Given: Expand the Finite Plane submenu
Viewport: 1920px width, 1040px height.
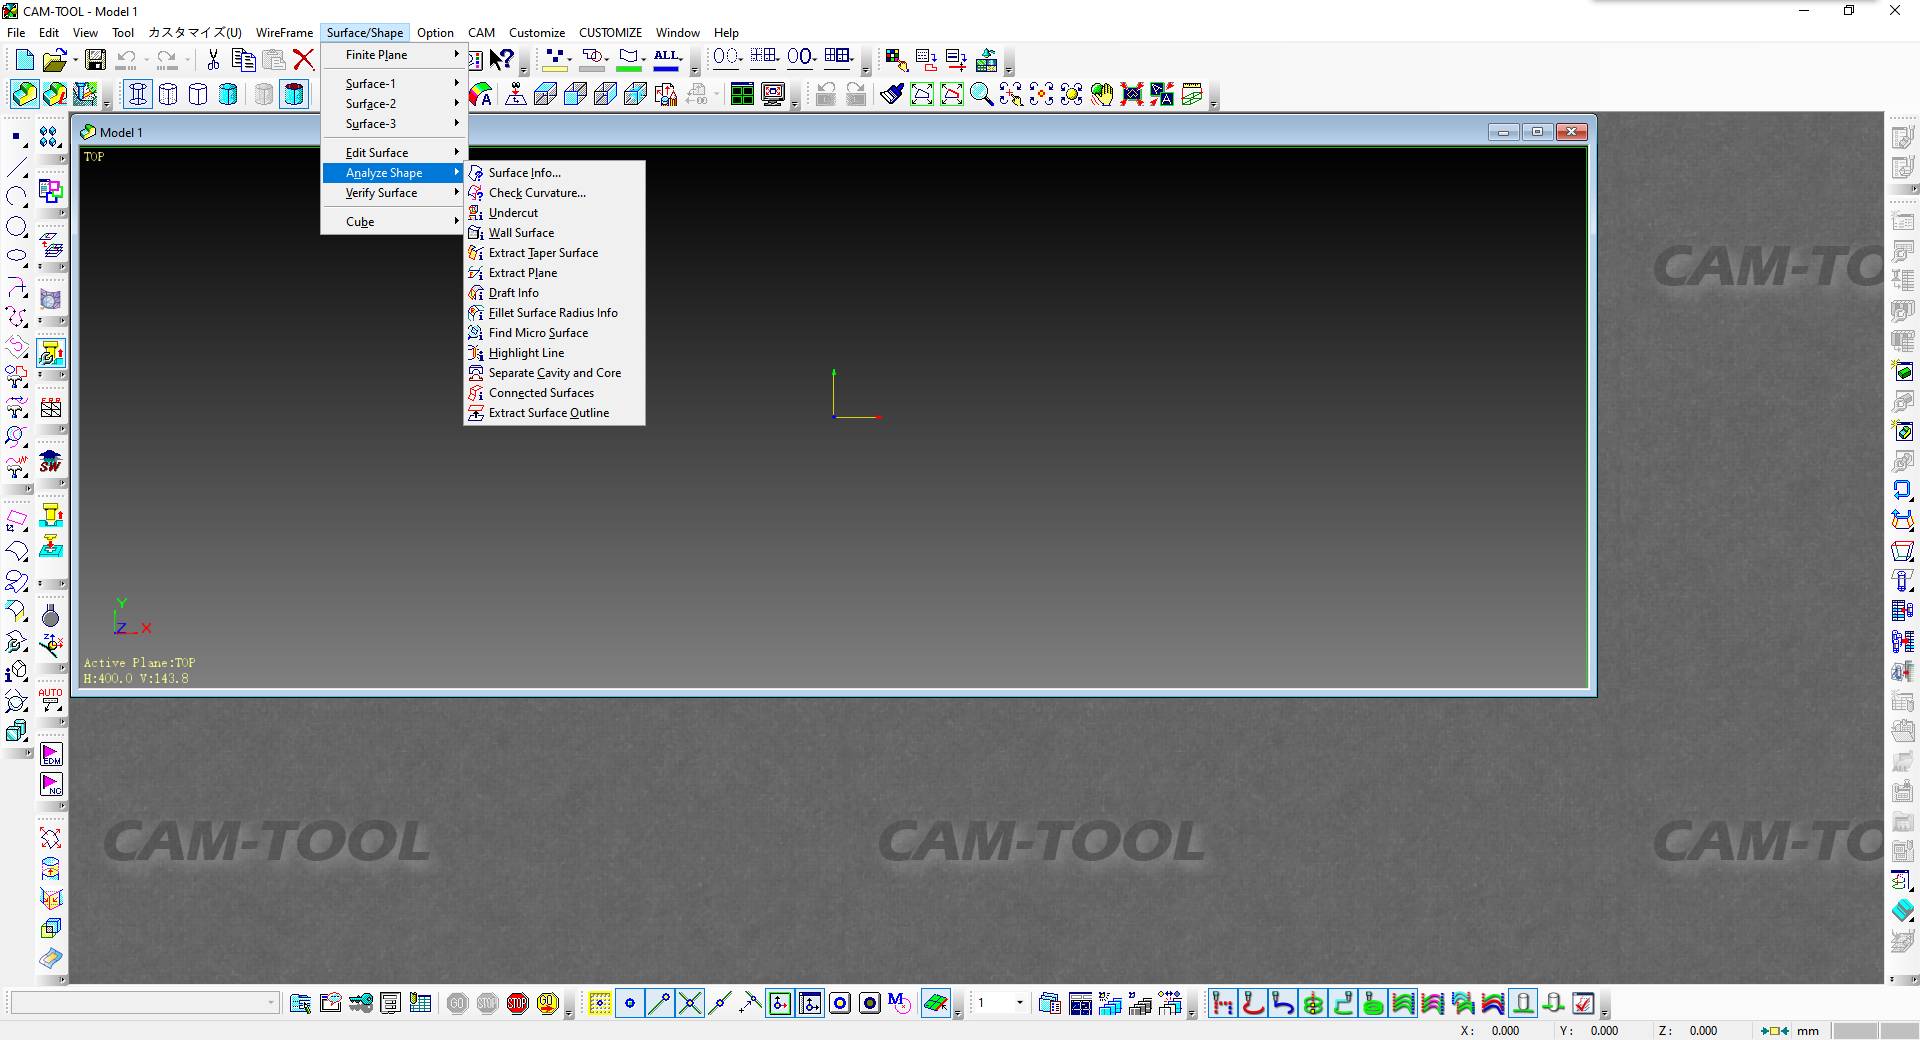Looking at the screenshot, I should [x=393, y=55].
